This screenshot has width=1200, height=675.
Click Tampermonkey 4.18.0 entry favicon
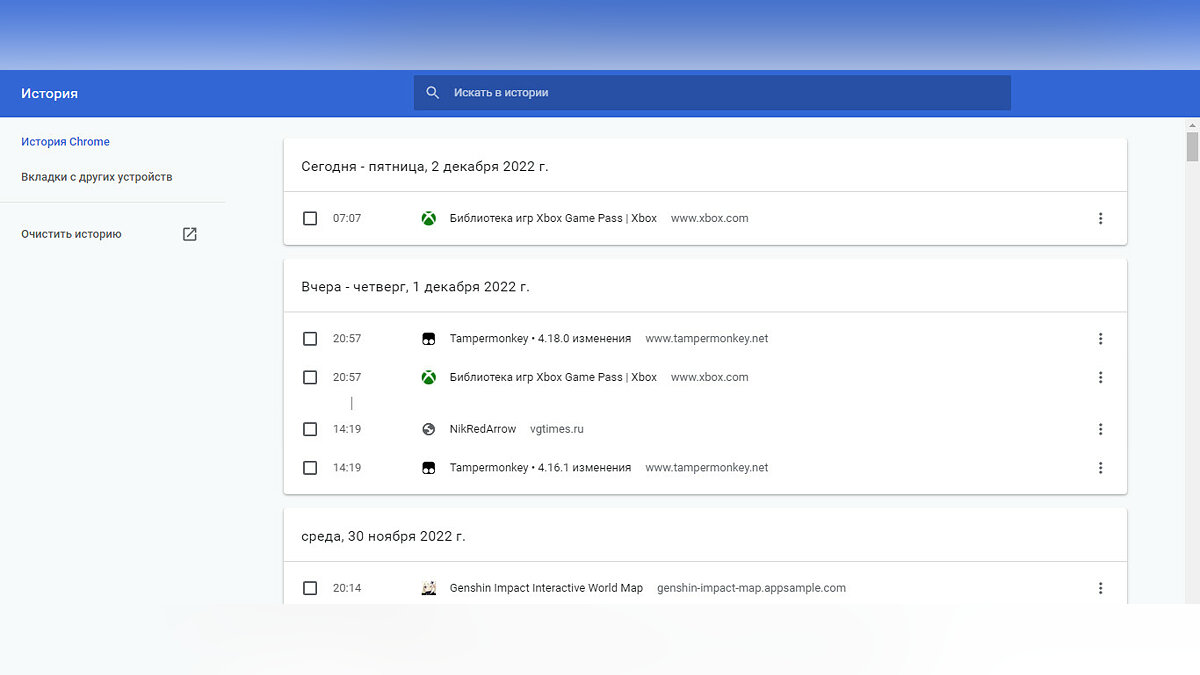pos(428,339)
